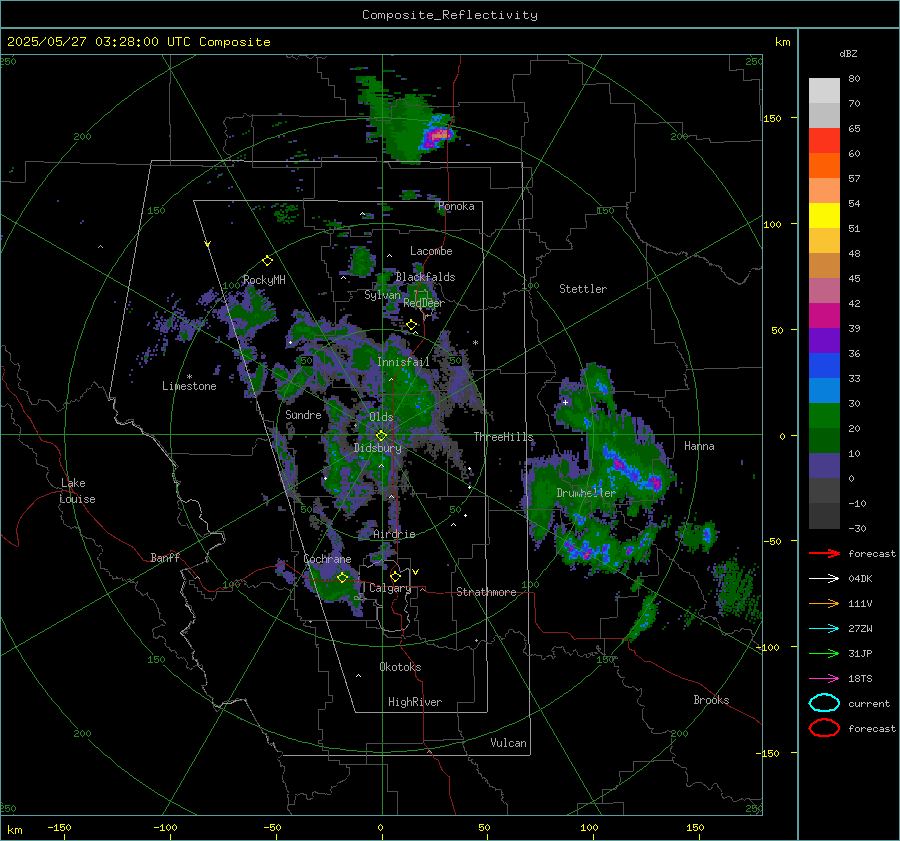Select the Airdrie label
This screenshot has width=900, height=841.
click(x=394, y=534)
